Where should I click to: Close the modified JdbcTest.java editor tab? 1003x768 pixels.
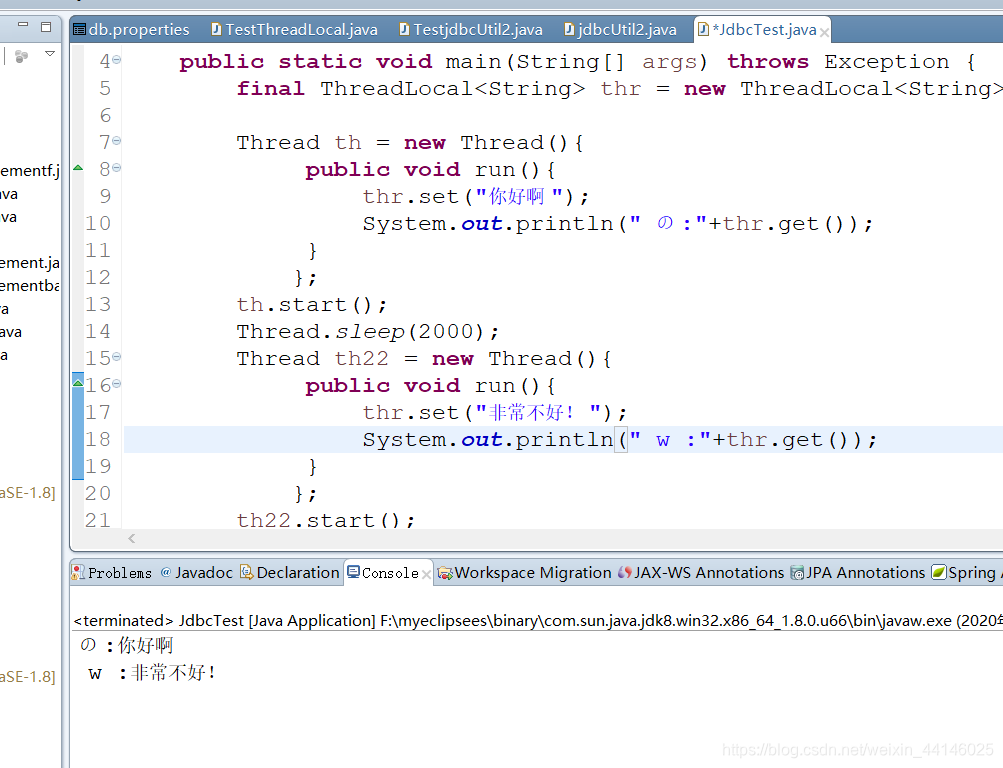tap(826, 30)
